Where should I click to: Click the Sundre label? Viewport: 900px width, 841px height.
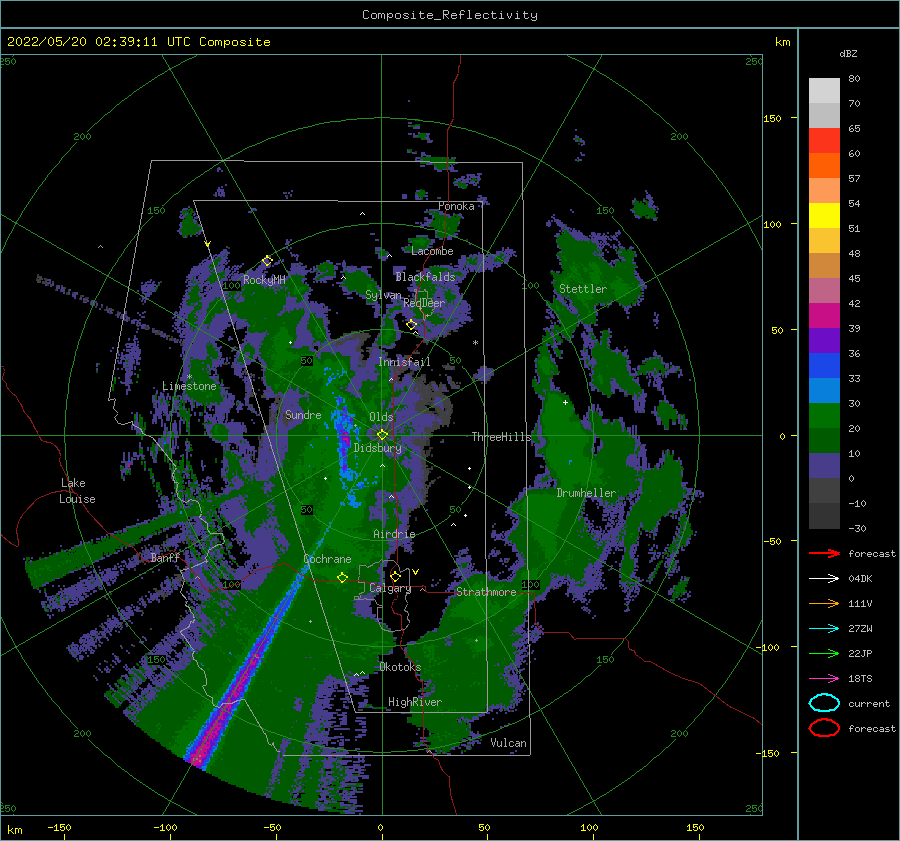303,415
